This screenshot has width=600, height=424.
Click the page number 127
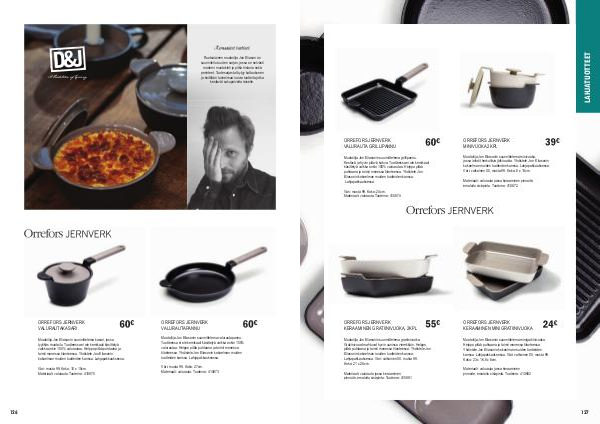coord(584,412)
